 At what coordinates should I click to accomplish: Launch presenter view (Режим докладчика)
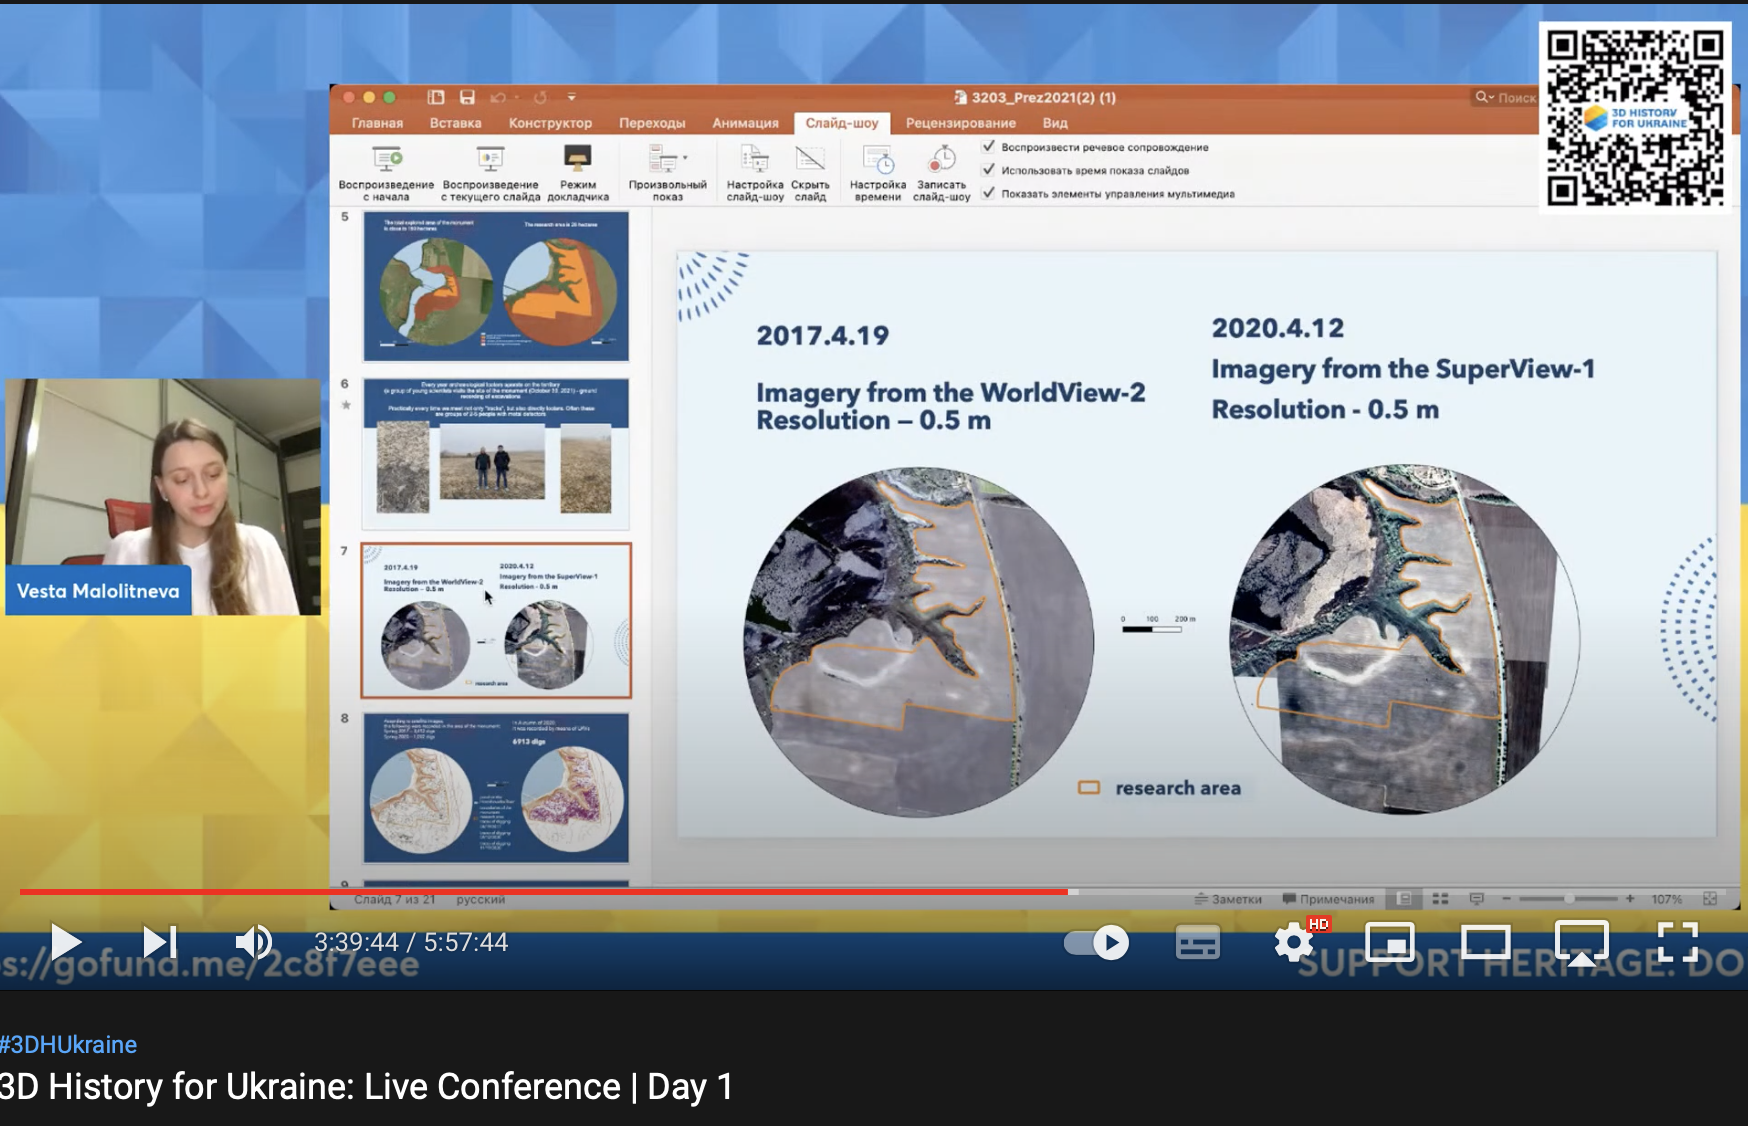pos(578,173)
